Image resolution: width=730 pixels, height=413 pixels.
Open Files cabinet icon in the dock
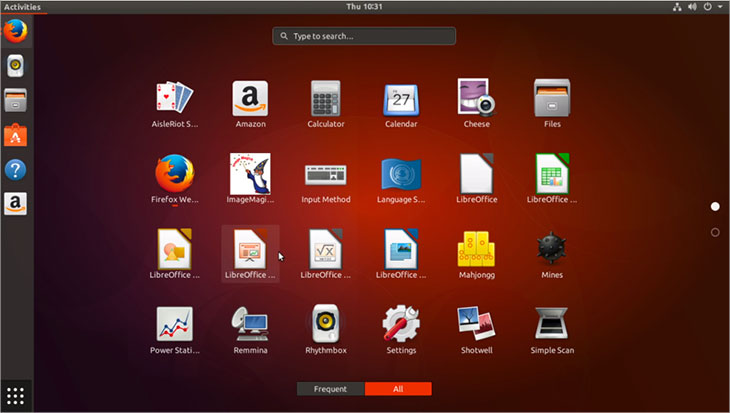16,100
